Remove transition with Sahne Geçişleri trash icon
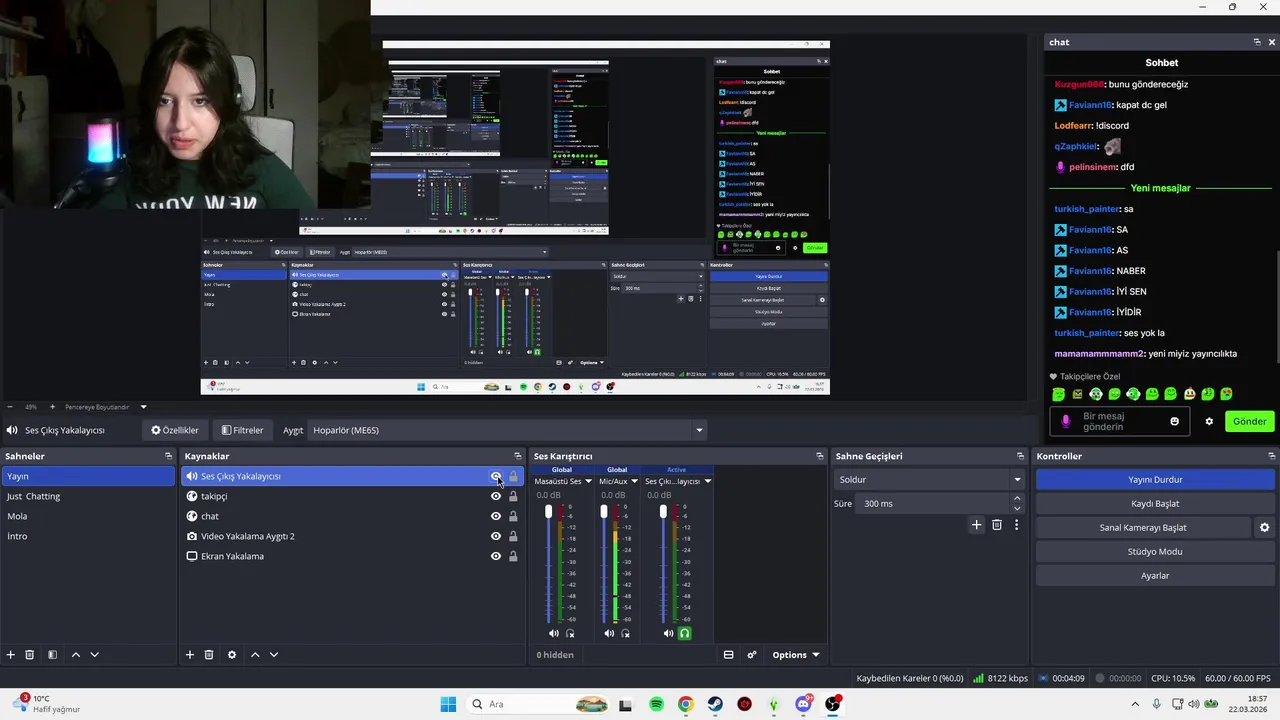1280x720 pixels. (x=997, y=525)
